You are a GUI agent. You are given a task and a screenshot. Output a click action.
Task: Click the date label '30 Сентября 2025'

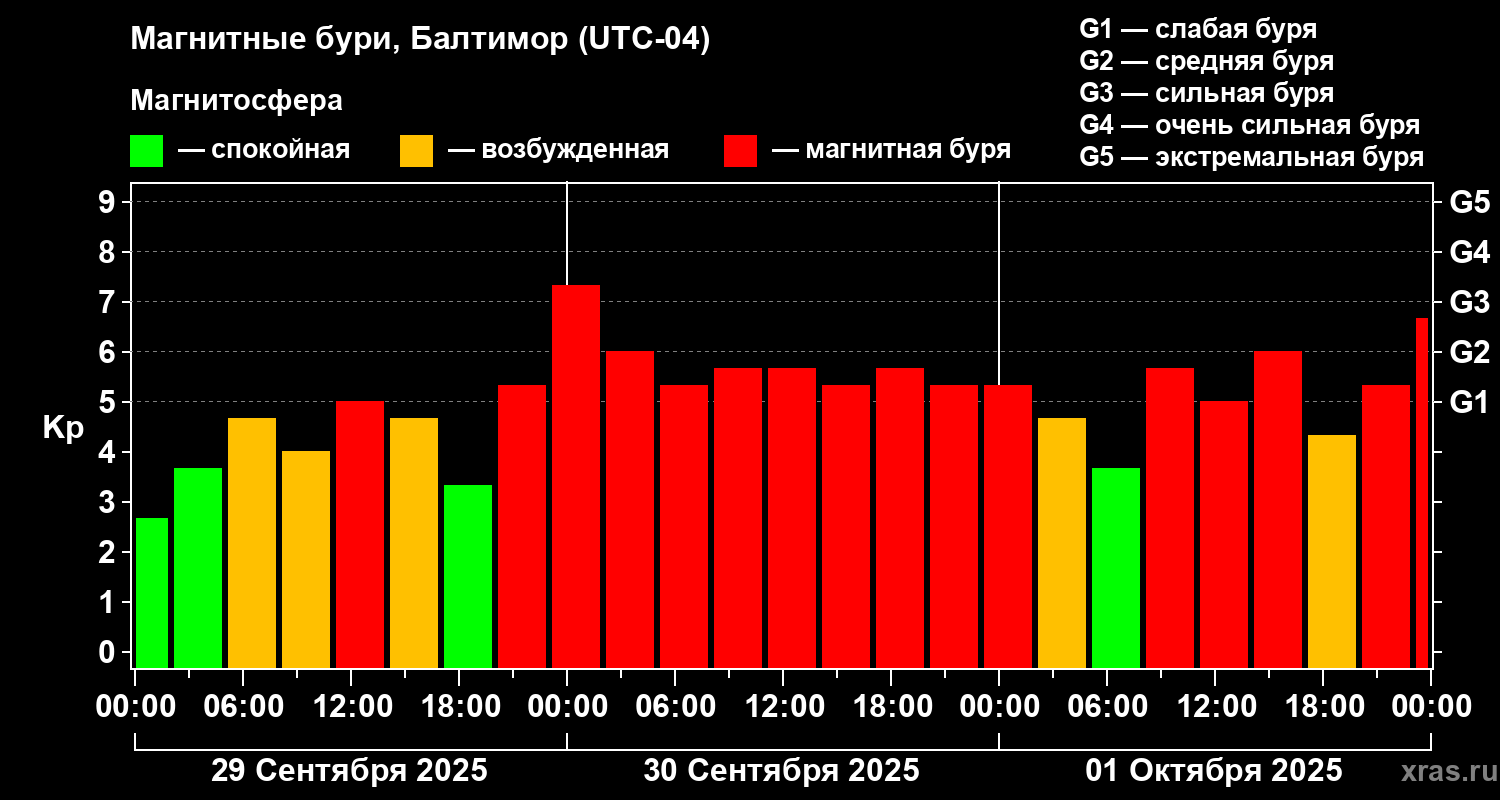[781, 771]
